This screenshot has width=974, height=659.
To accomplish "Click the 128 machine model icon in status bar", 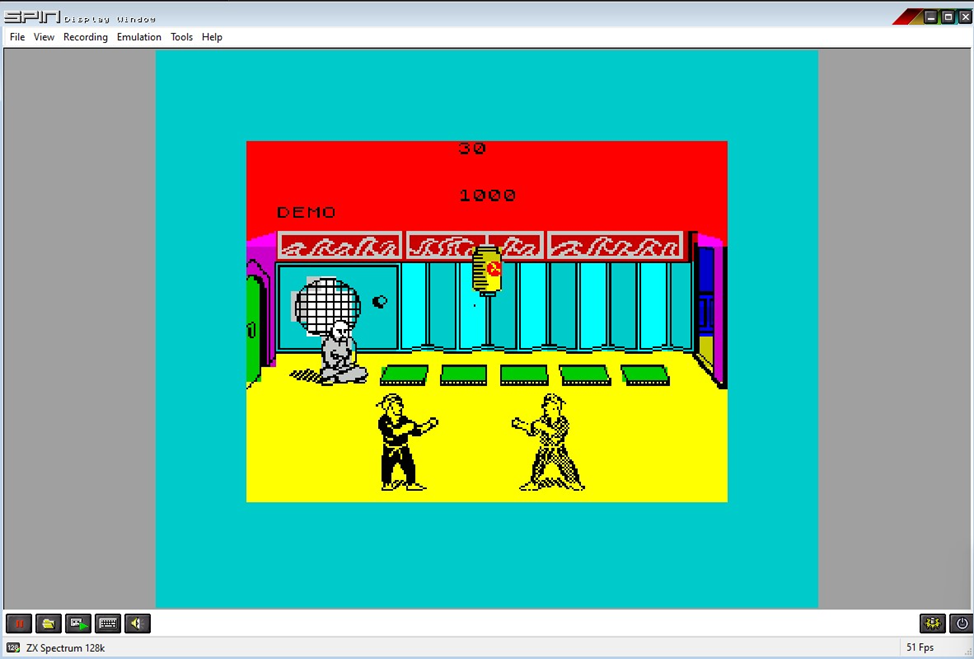I will pyautogui.click(x=13, y=648).
